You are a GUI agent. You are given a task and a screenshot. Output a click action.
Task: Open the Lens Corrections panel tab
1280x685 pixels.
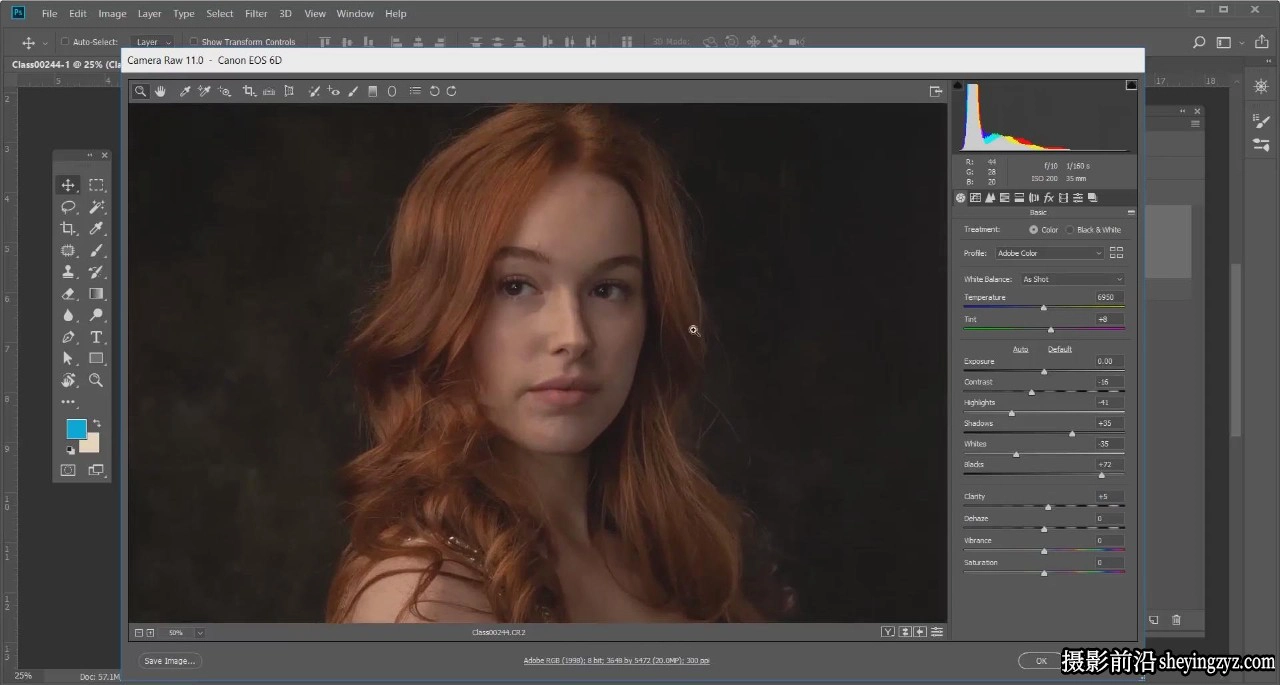1034,198
